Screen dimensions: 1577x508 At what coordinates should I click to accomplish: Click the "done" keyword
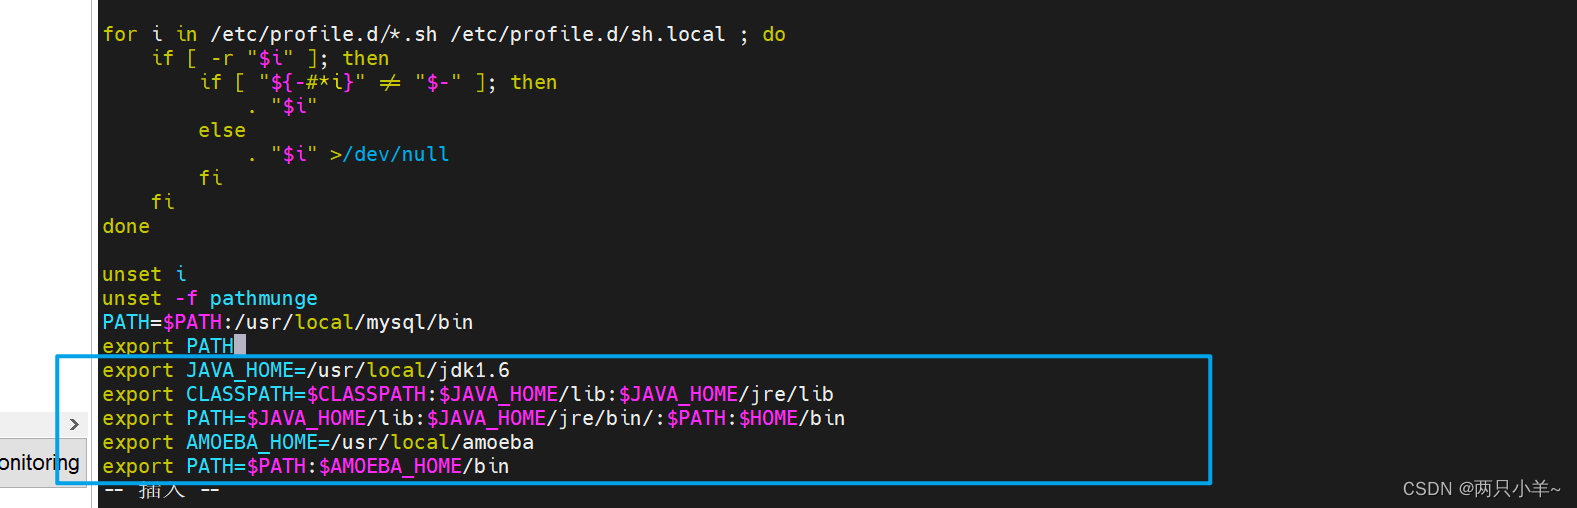(126, 226)
